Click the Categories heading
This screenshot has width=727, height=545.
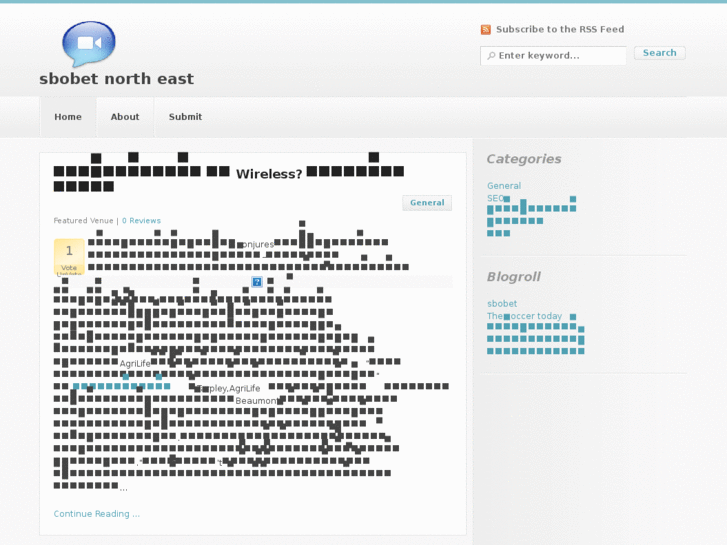524,159
